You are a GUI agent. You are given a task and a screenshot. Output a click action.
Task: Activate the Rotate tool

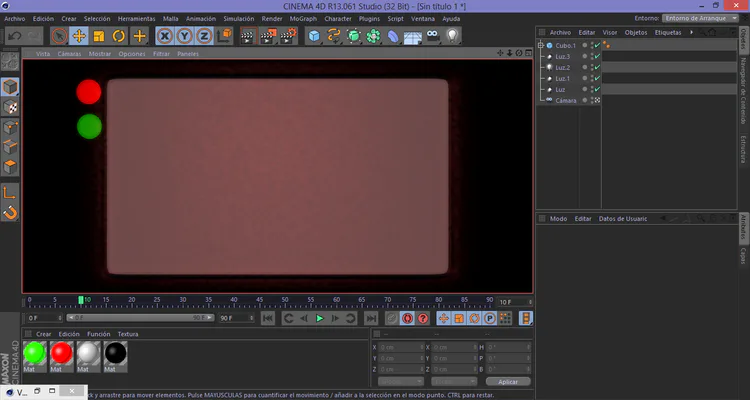click(119, 36)
